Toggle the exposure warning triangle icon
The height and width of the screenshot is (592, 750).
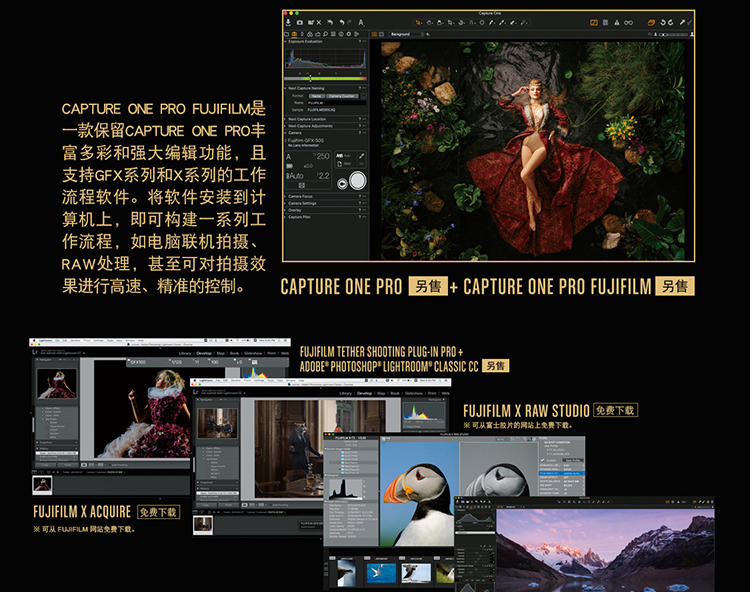[617, 22]
